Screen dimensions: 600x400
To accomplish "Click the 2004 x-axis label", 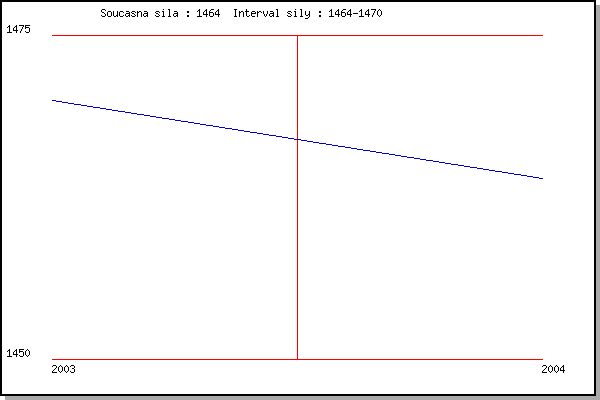I will click(x=553, y=369).
